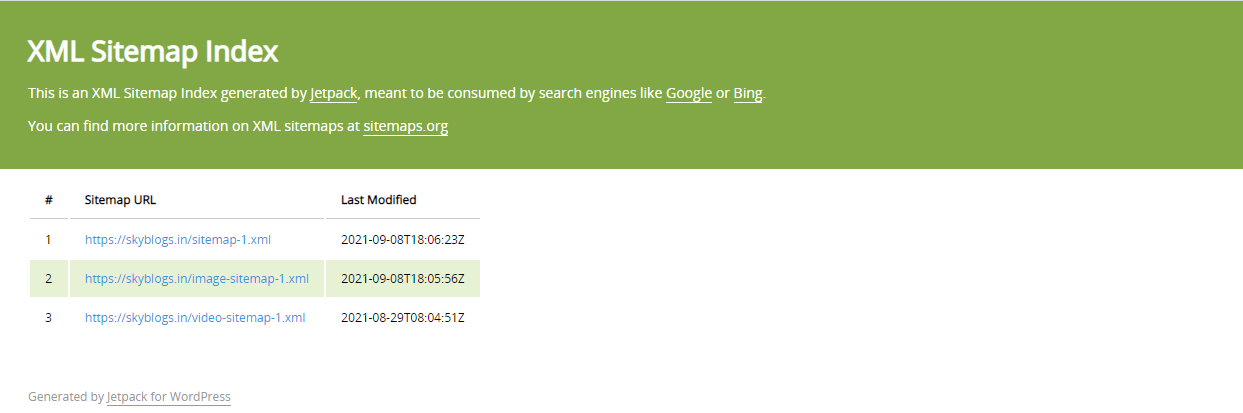
Task: Click the Sitemap URL column header
Action: pyautogui.click(x=120, y=200)
